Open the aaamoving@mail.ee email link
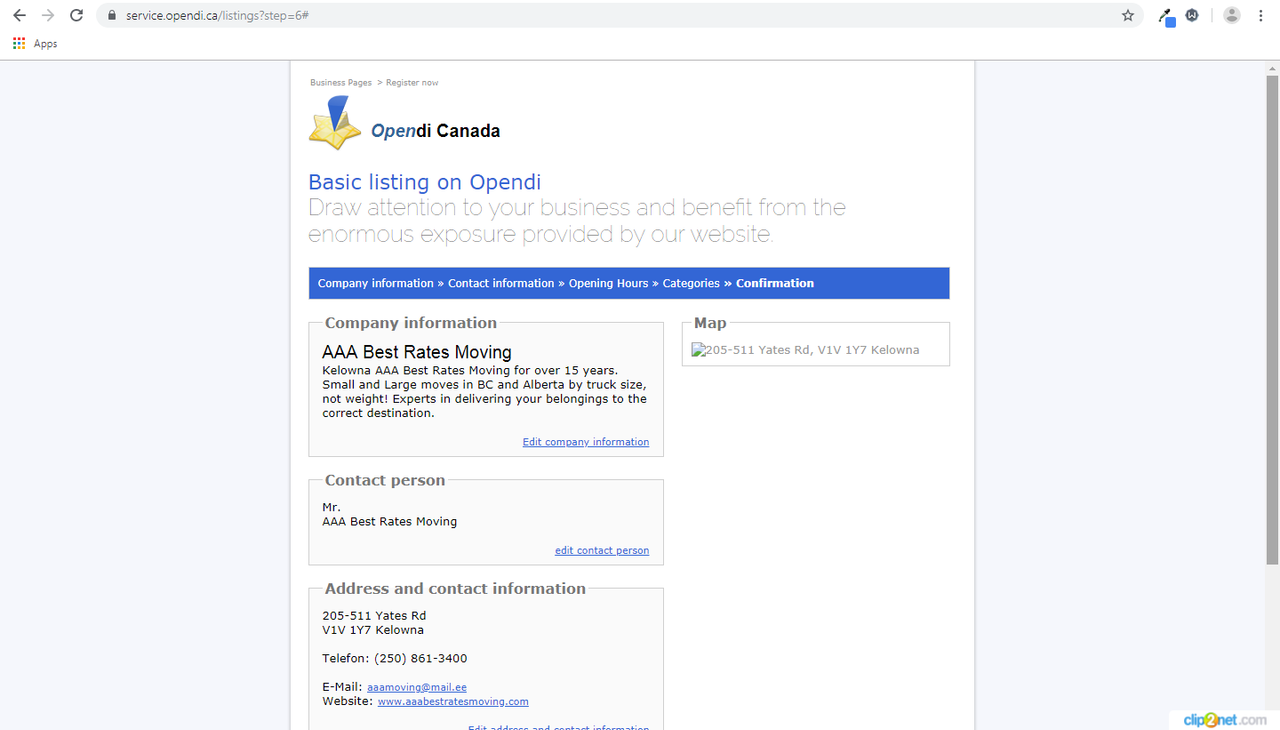The image size is (1280, 730). click(x=417, y=688)
